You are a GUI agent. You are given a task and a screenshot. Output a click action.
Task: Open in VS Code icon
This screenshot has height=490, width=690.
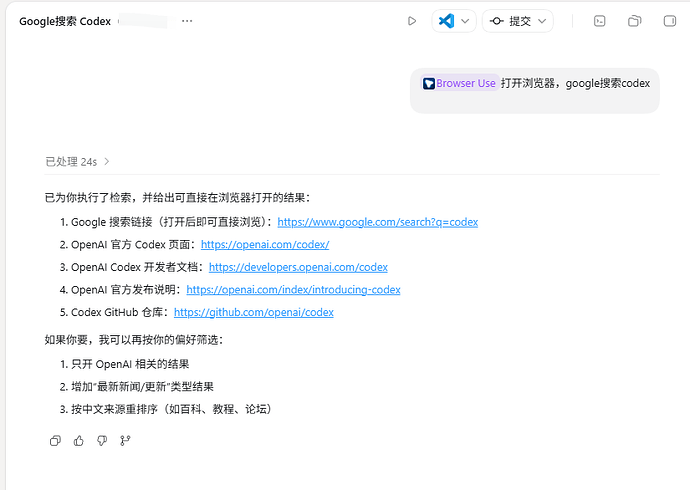446,21
